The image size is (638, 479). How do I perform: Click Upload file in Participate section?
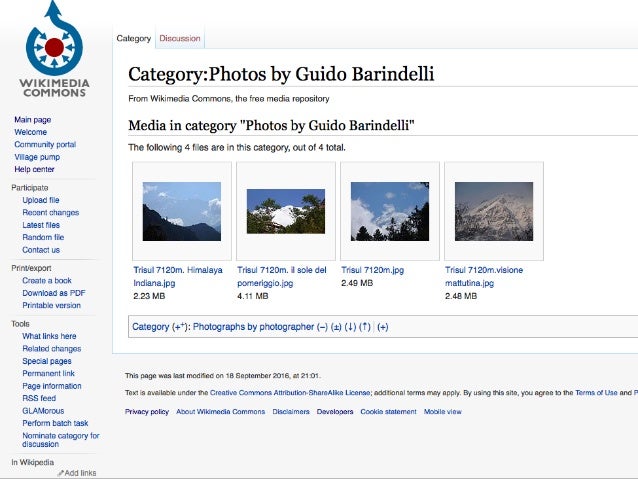click(x=41, y=200)
